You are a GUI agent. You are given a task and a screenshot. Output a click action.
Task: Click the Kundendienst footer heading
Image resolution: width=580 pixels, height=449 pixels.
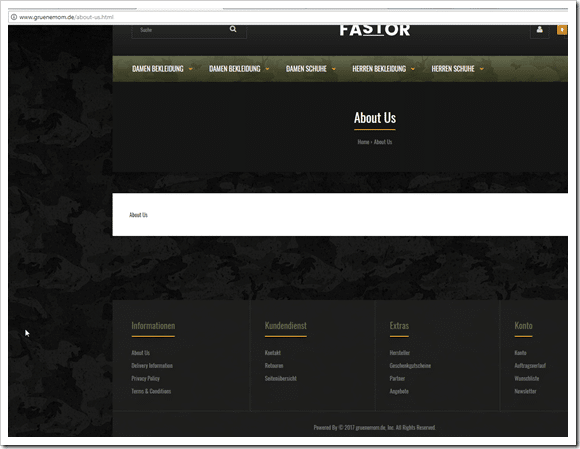286,326
